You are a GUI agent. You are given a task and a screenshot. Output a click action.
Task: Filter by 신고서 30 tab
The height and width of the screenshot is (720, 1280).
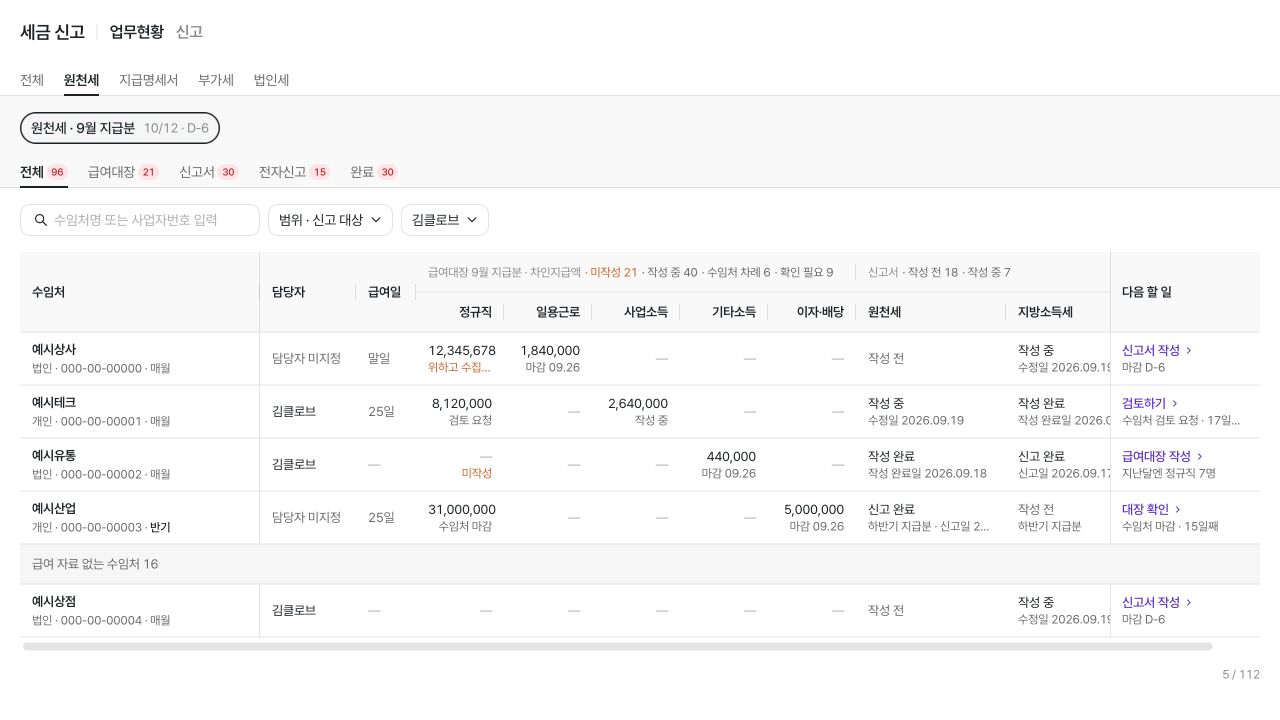pos(209,172)
